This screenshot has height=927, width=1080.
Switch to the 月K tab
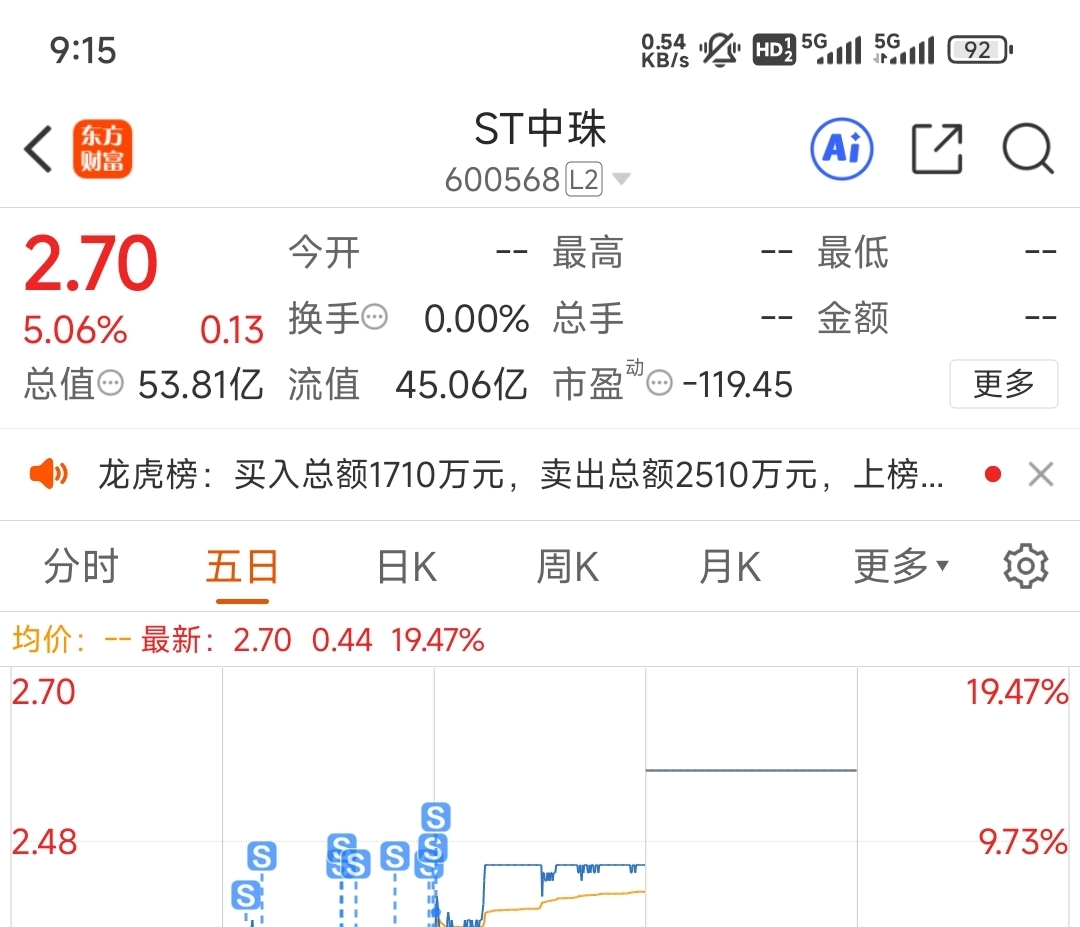coord(729,567)
